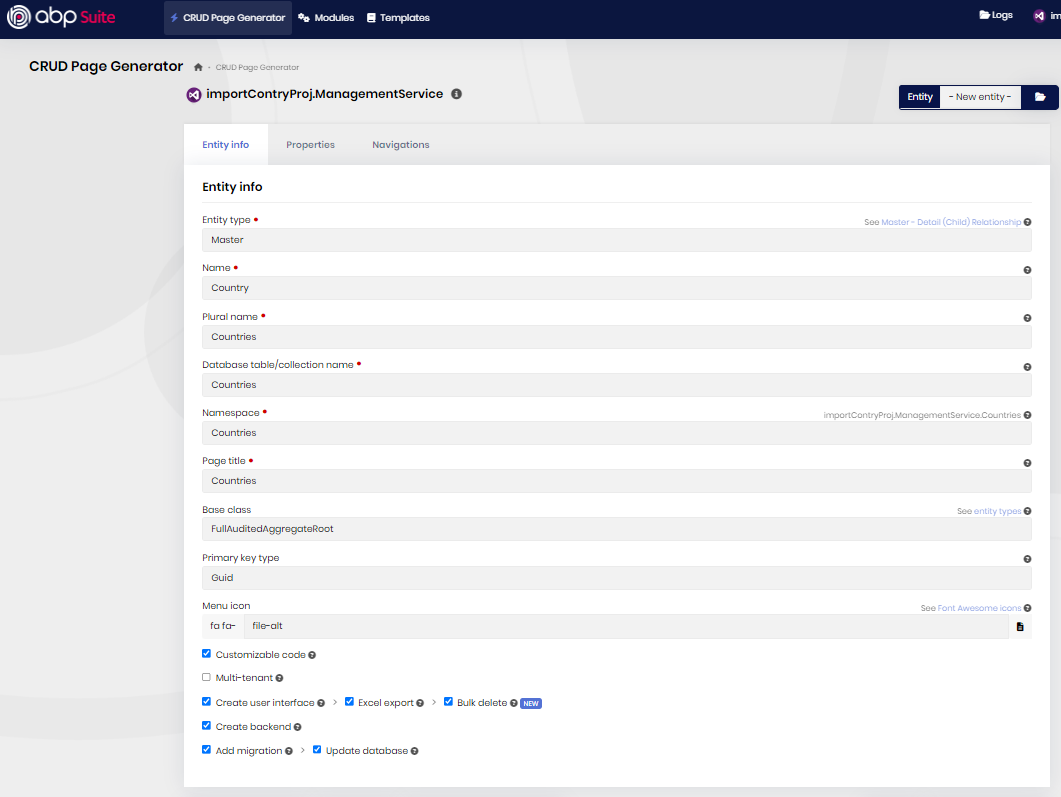This screenshot has width=1061, height=797.
Task: Follow the Font Awesome icons link
Action: [x=979, y=608]
